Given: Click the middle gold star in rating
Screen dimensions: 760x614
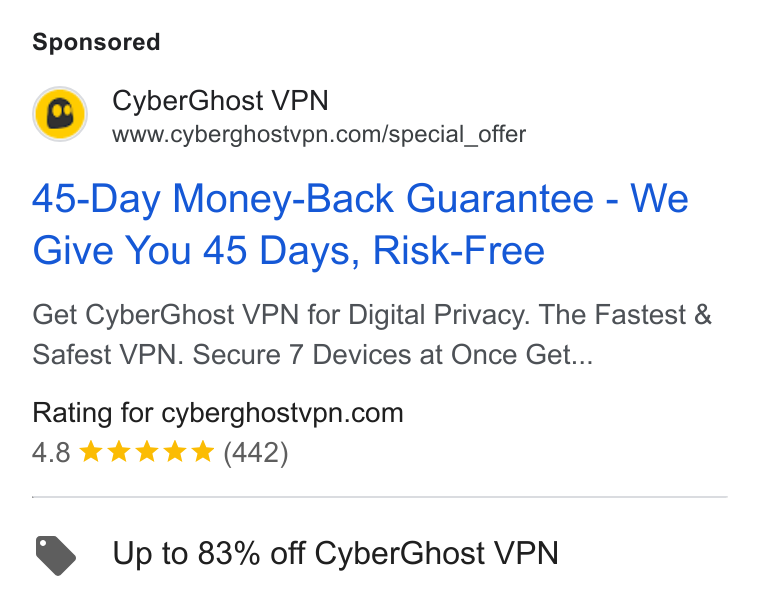Looking at the screenshot, I should tap(147, 452).
